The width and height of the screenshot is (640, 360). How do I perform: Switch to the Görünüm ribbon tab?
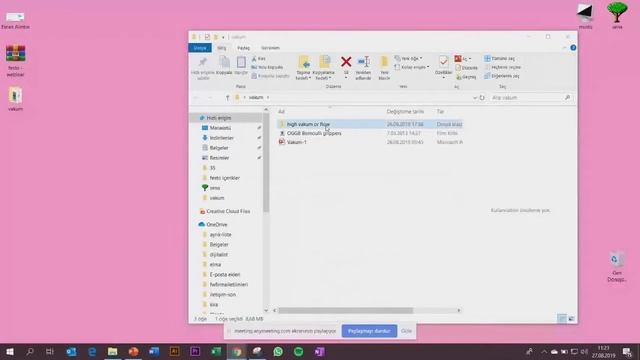click(x=270, y=48)
